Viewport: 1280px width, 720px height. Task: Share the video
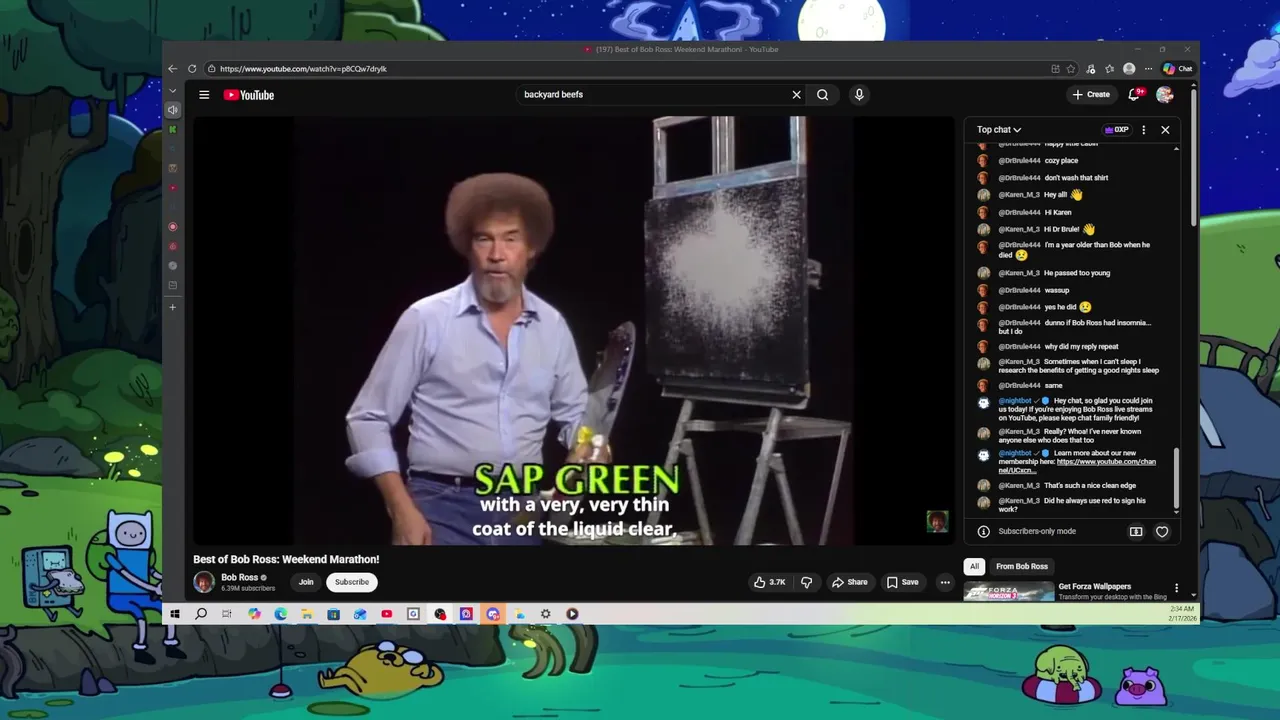pyautogui.click(x=850, y=582)
